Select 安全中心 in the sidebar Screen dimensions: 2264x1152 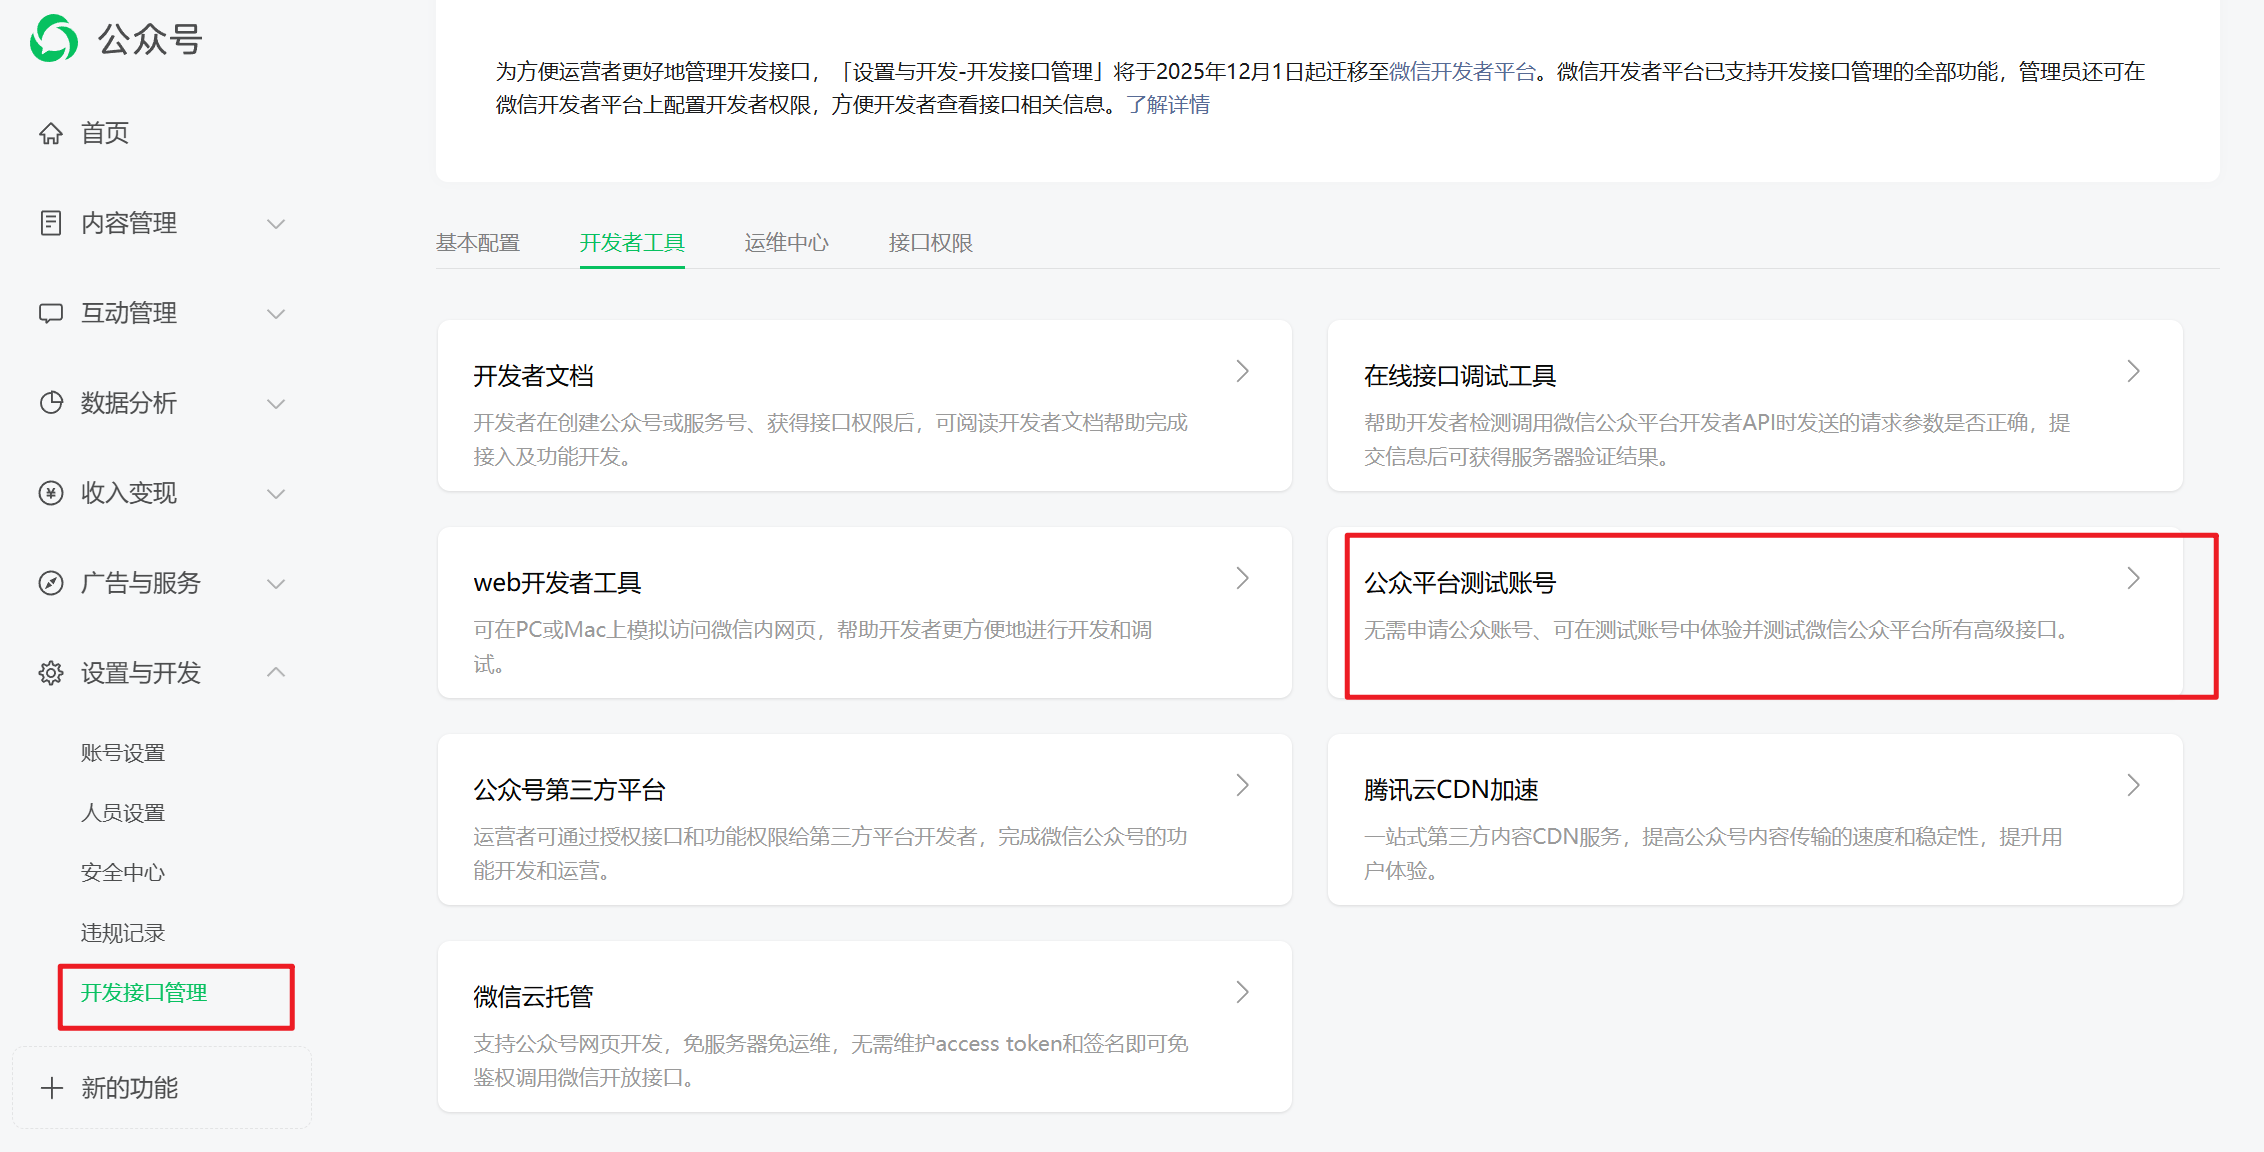point(123,873)
